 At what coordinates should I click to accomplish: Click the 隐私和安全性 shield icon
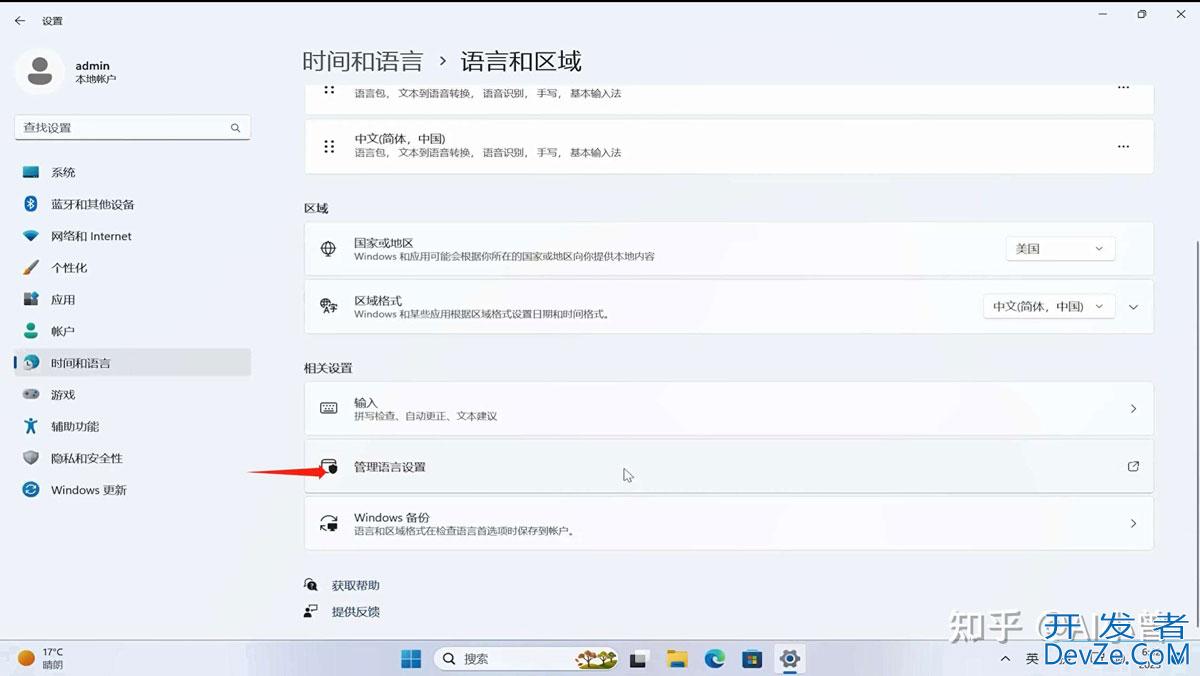pos(31,458)
